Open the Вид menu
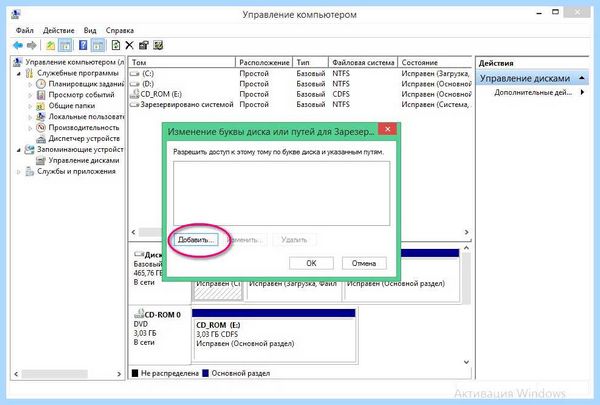This screenshot has width=600, height=405. click(90, 30)
